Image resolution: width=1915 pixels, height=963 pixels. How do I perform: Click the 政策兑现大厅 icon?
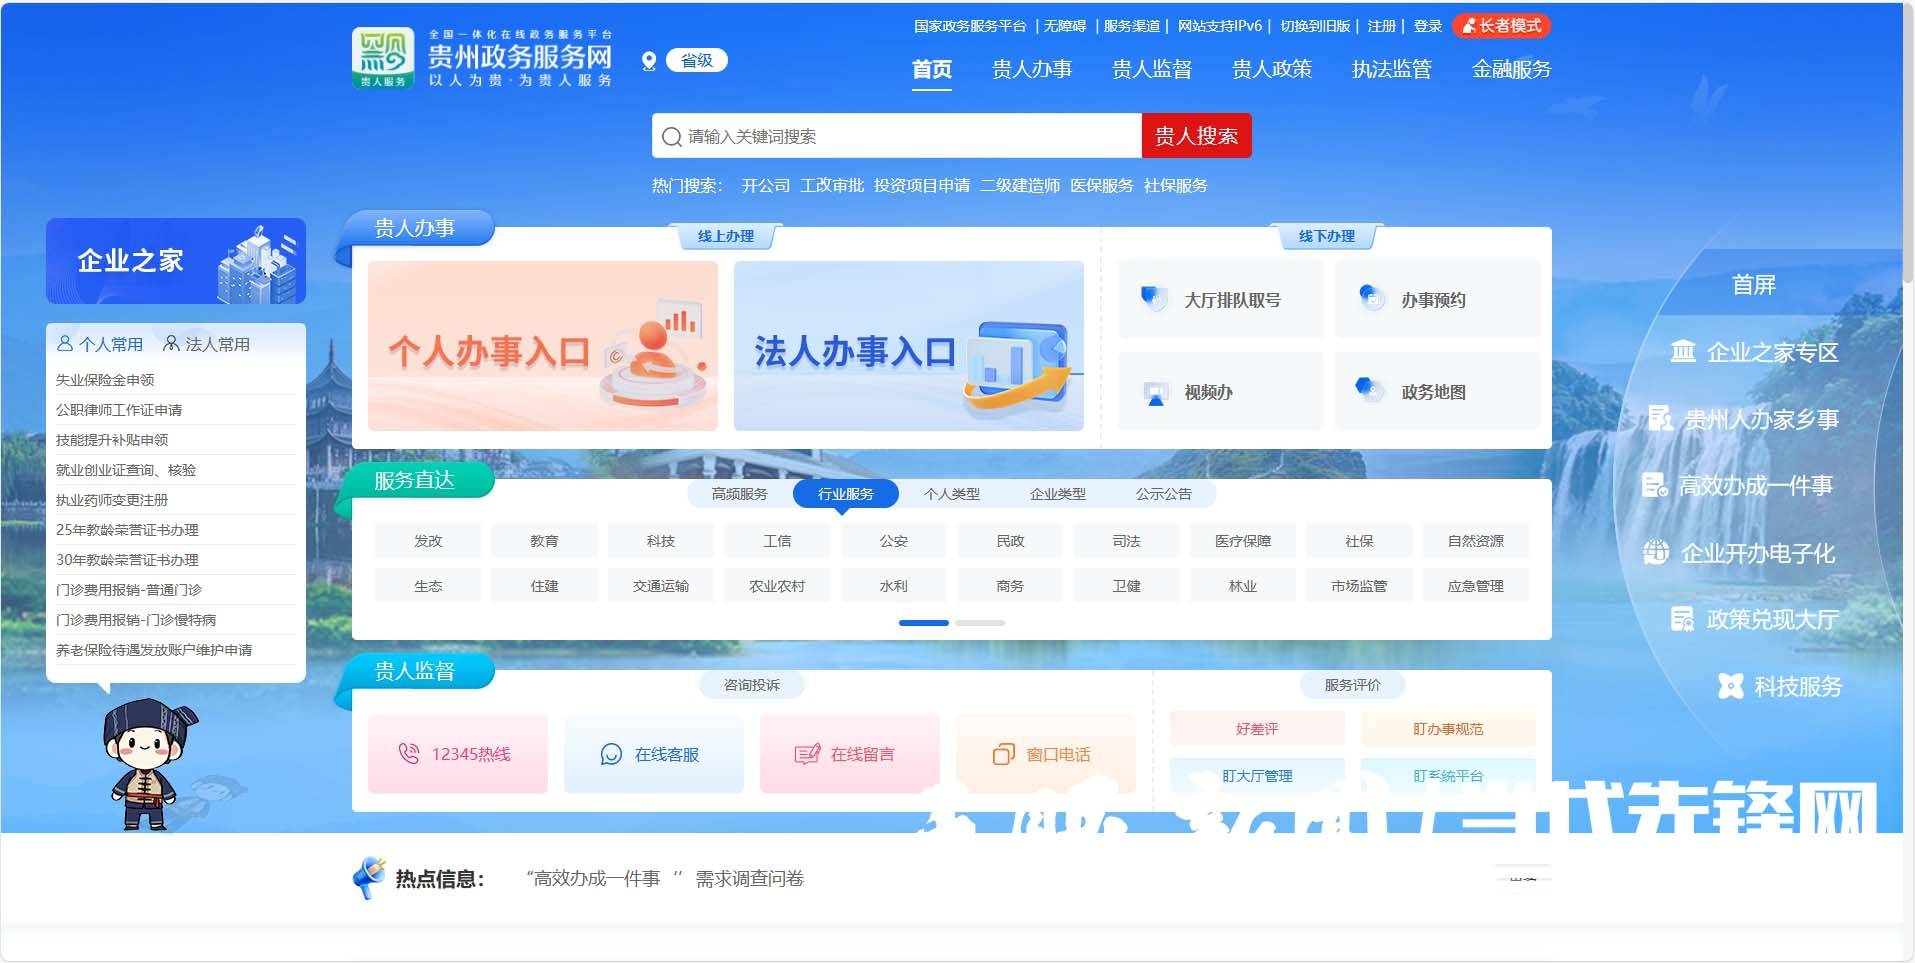pos(1682,619)
